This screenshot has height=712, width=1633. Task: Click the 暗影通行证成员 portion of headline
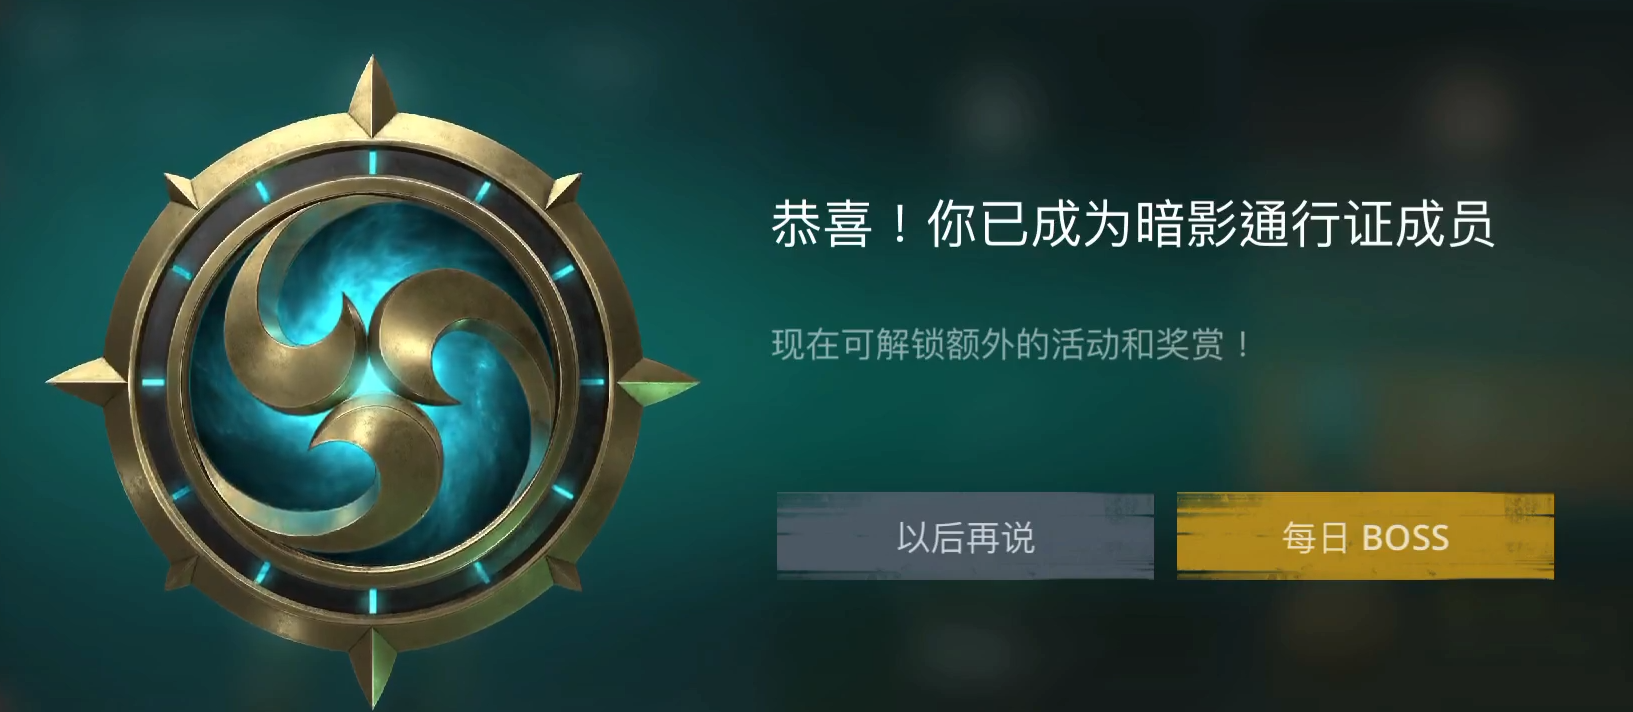(1315, 223)
